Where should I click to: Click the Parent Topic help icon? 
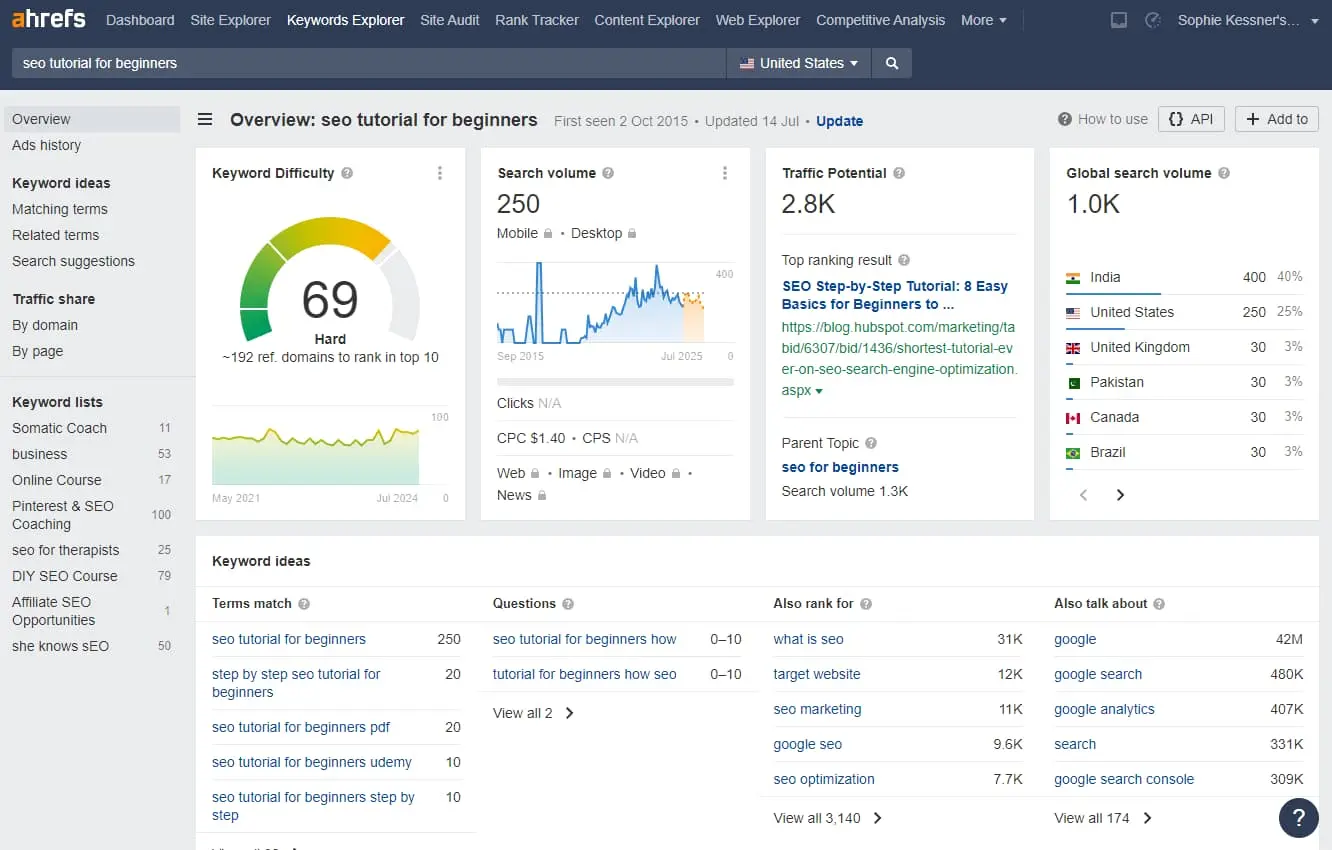[x=871, y=443]
